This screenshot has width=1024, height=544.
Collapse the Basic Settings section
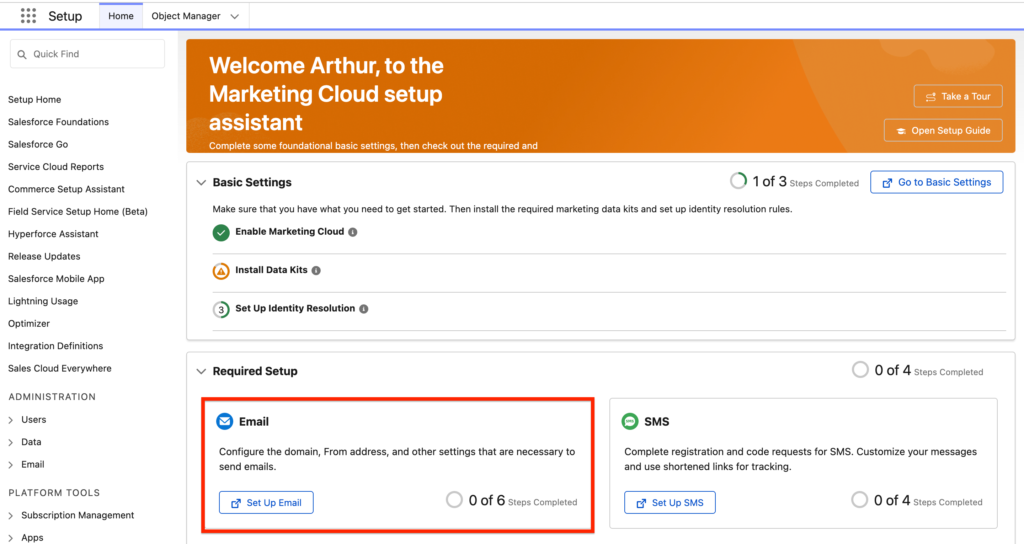(200, 183)
